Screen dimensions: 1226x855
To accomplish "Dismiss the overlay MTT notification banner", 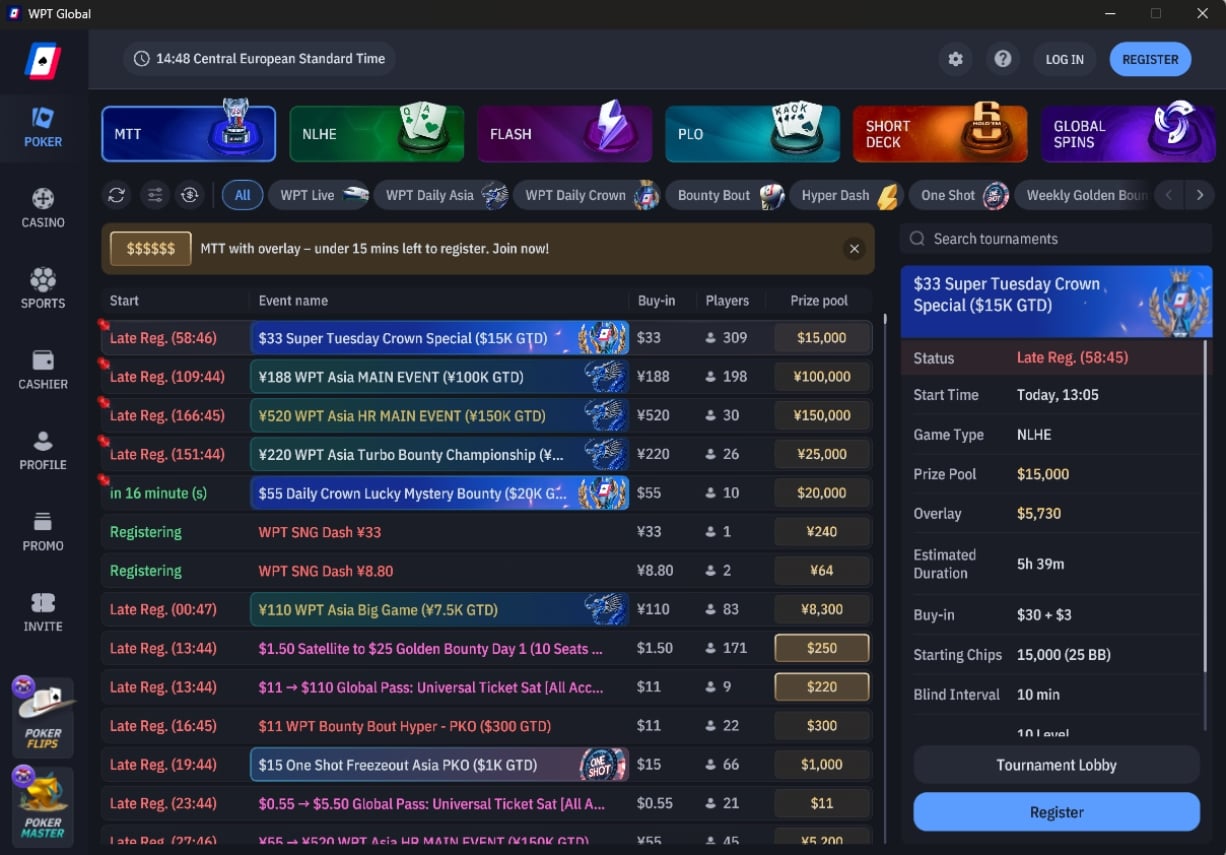I will 854,248.
